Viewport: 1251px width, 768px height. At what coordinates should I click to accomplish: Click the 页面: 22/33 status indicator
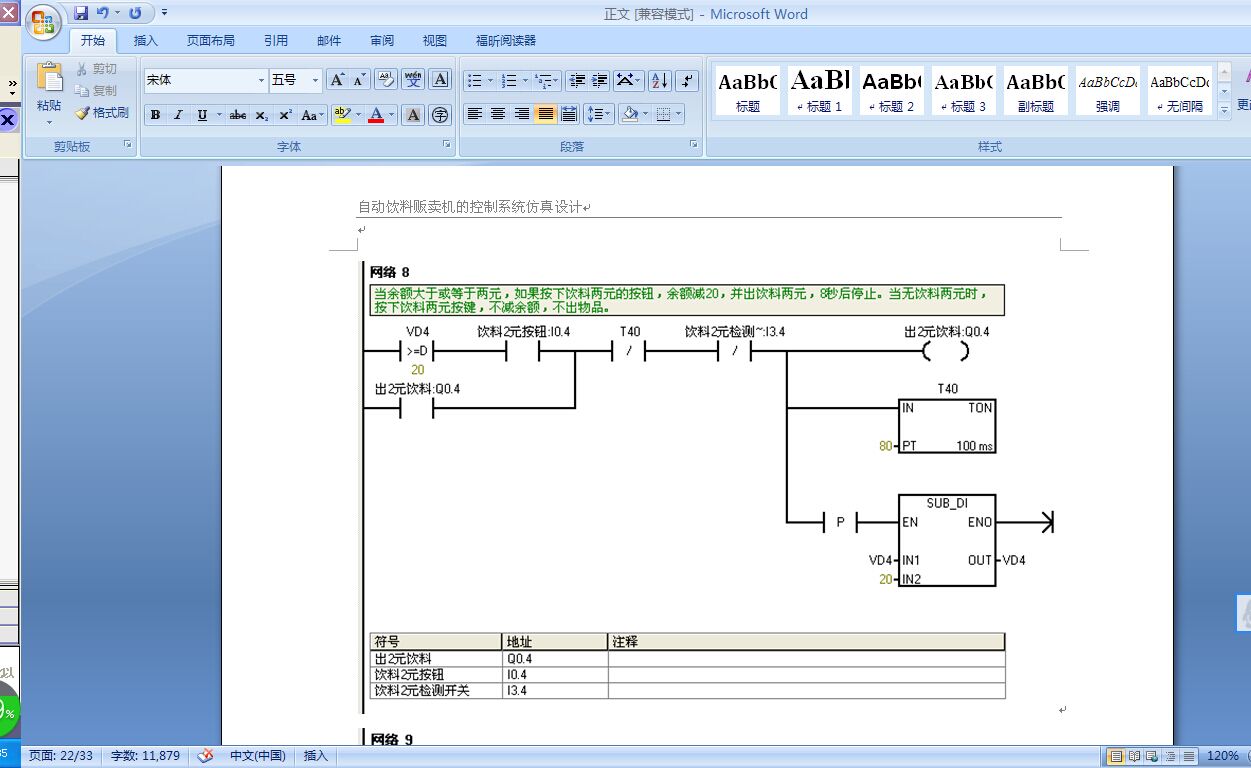point(61,756)
